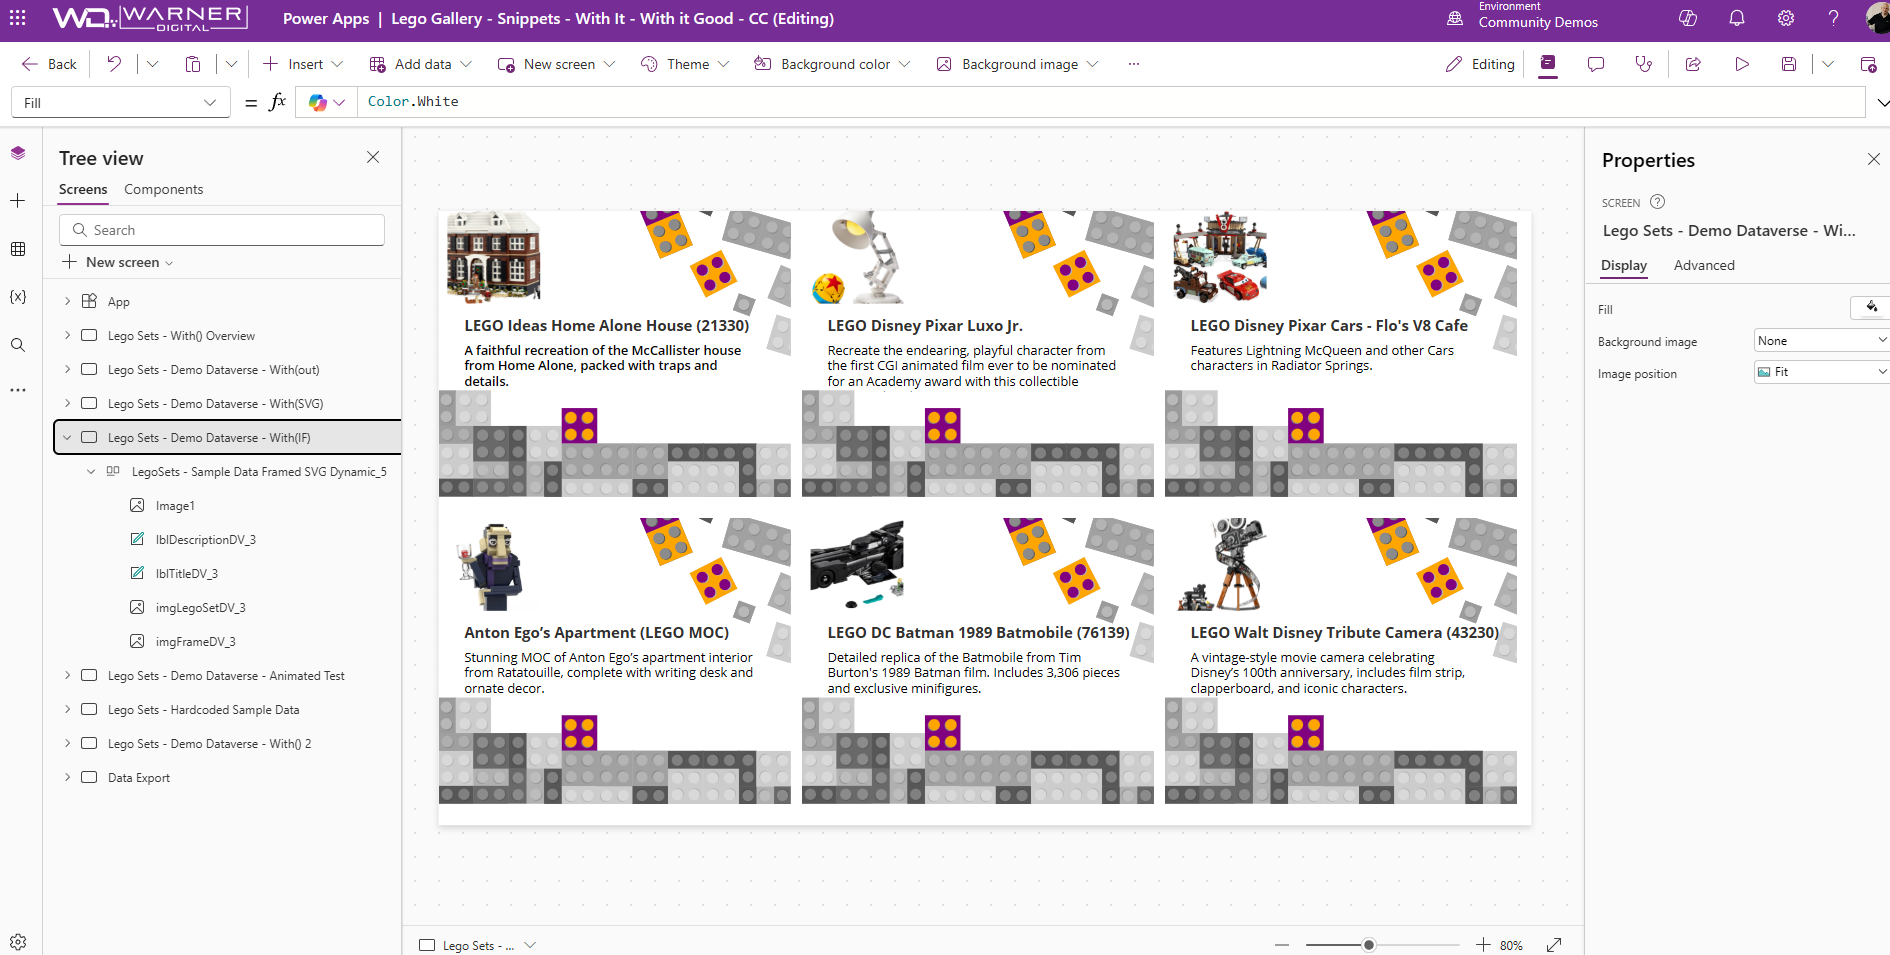The width and height of the screenshot is (1890, 955).
Task: Select the Image1 tree item
Action: coord(175,505)
